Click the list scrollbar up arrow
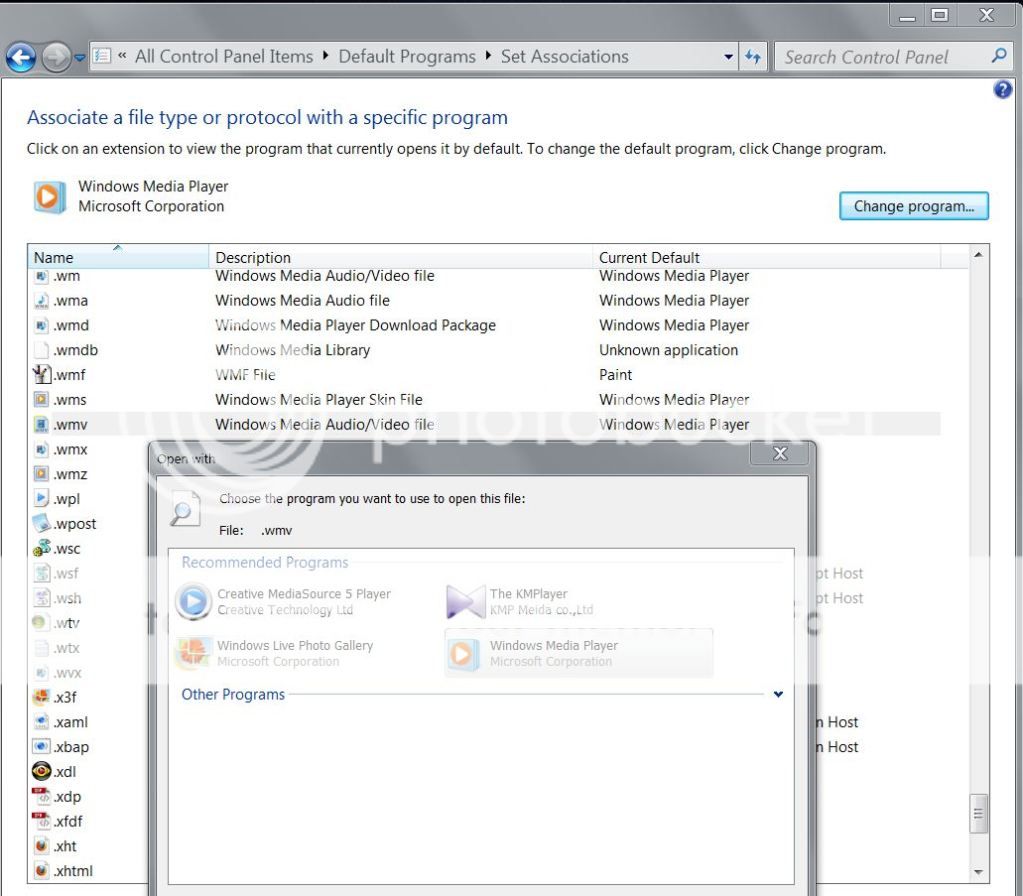 978,255
